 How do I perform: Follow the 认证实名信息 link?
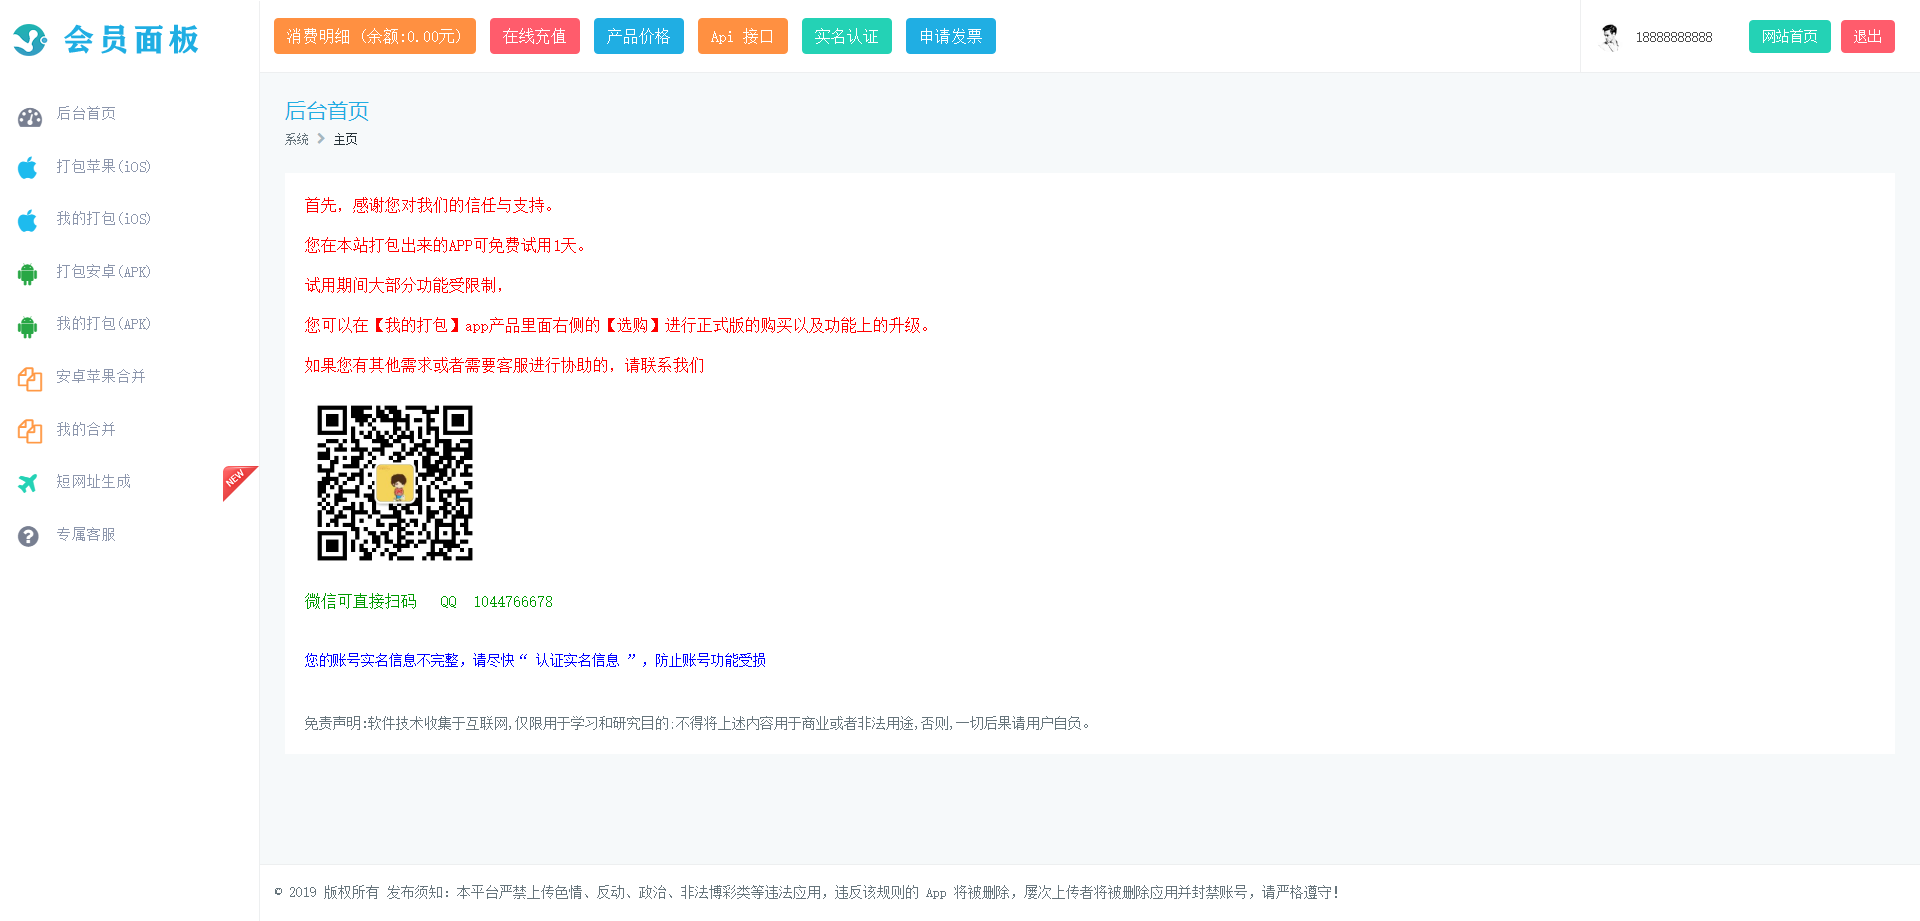tap(576, 660)
